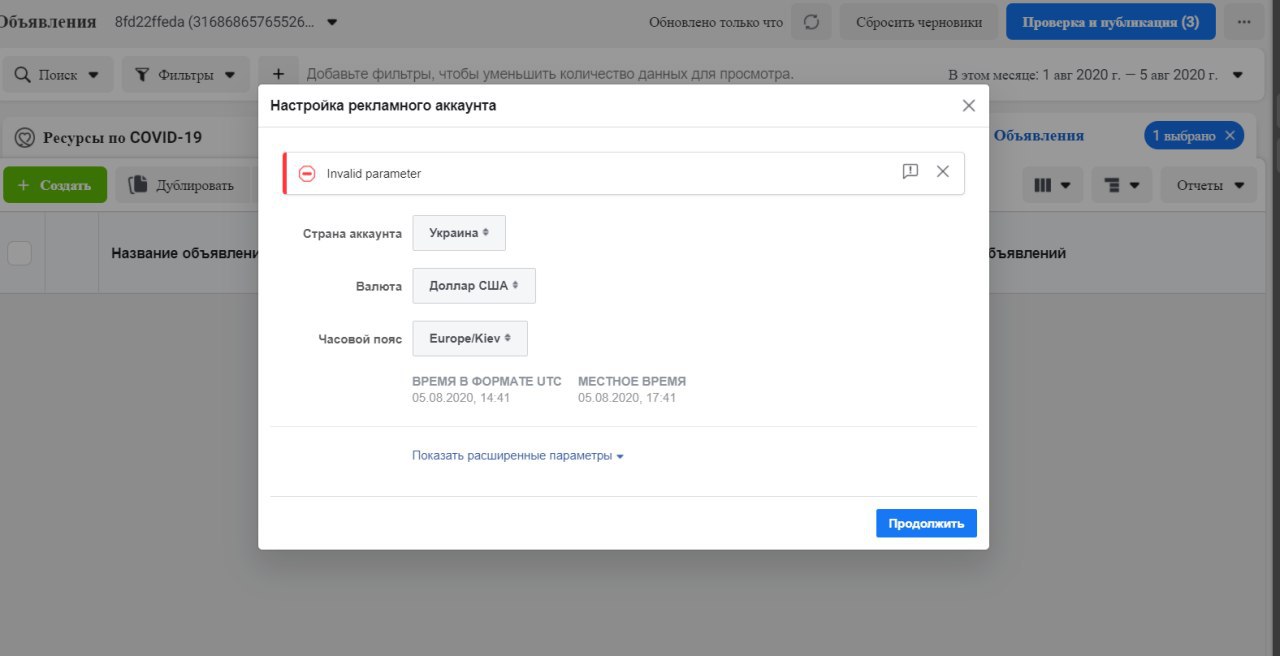Image resolution: width=1280 pixels, height=656 pixels.
Task: Open the Страна аккаунта Украина dropdown
Action: coord(459,233)
